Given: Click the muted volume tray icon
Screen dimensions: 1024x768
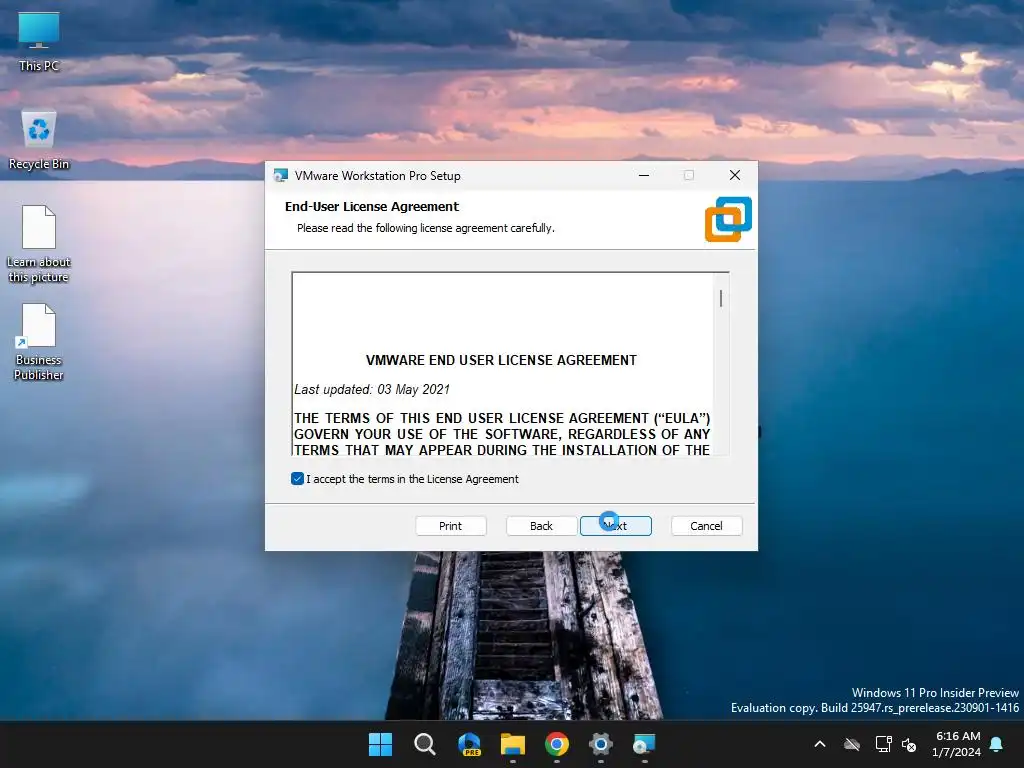Looking at the screenshot, I should pos(909,744).
